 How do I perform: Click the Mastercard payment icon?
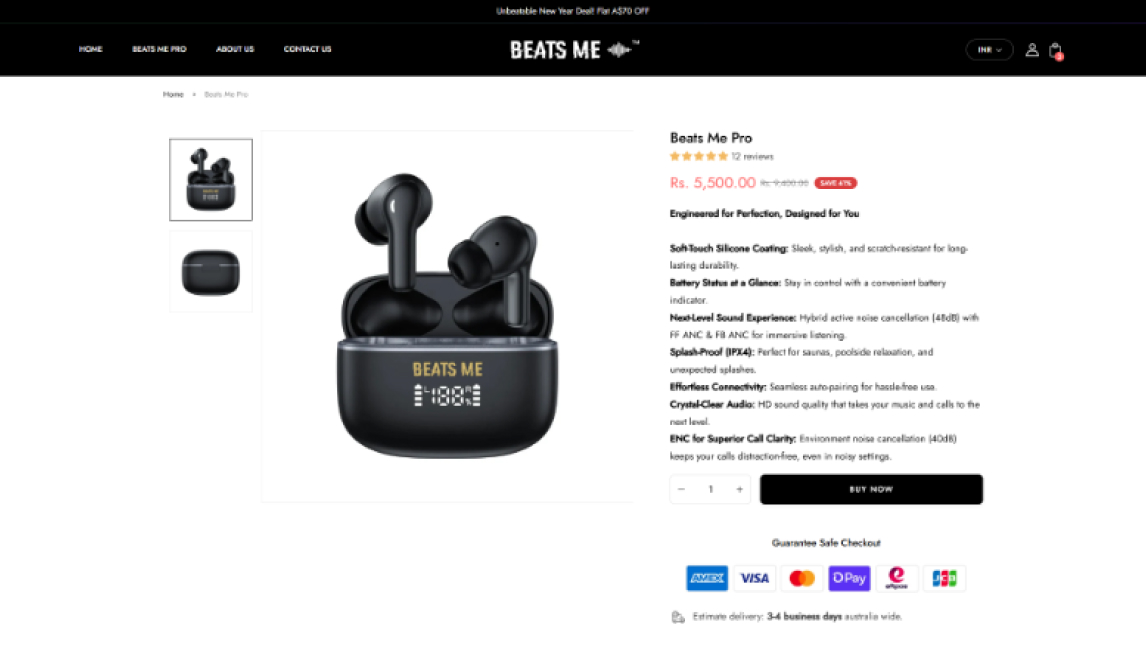pyautogui.click(x=802, y=578)
